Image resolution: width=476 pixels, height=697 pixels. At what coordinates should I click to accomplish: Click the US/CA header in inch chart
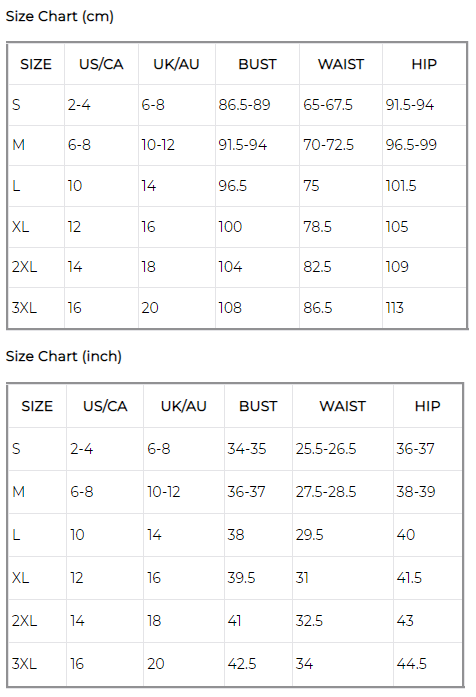pos(105,406)
